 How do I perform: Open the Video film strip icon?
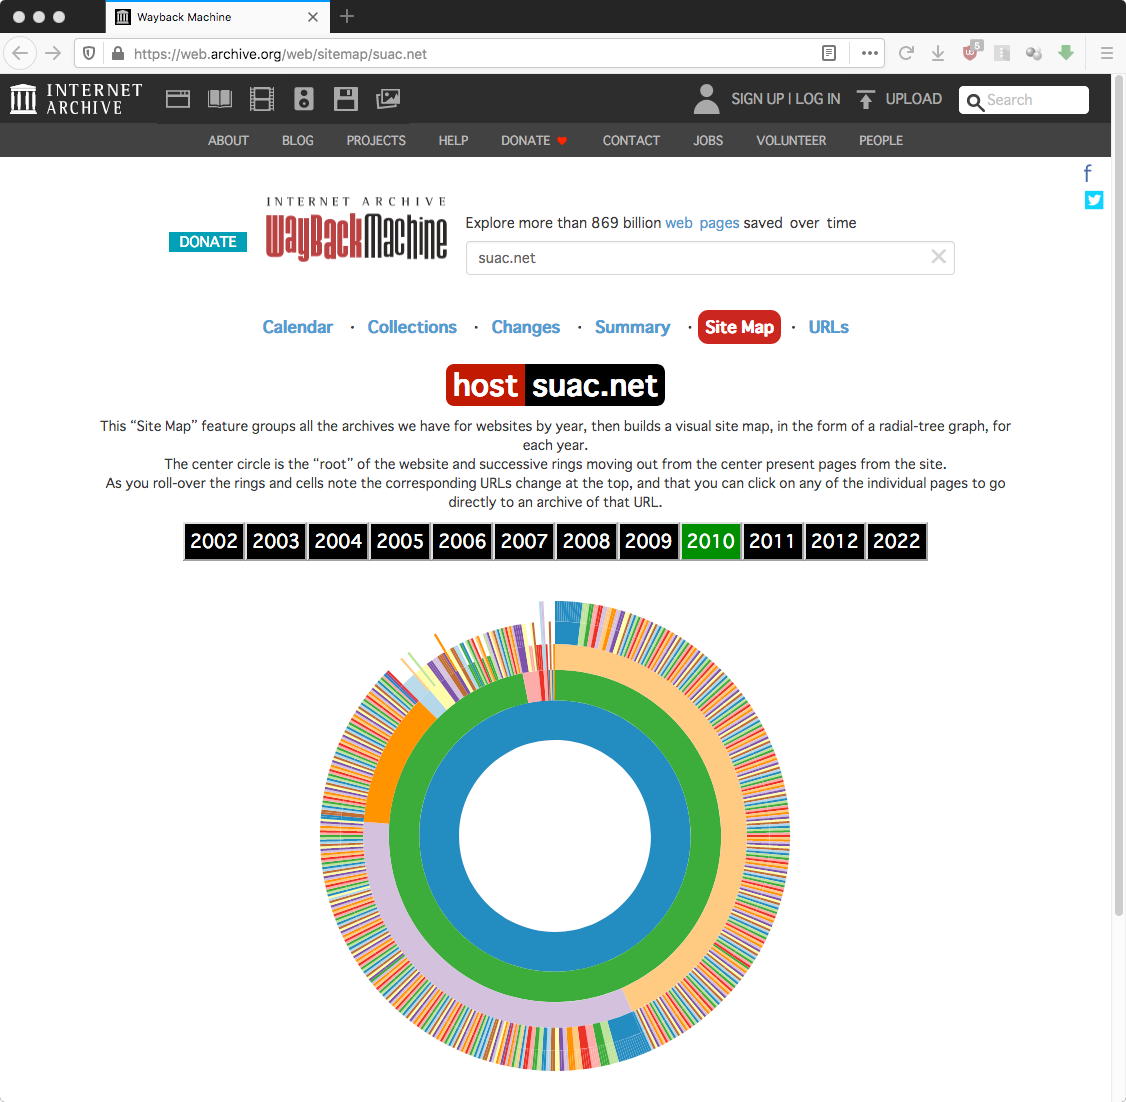(262, 99)
